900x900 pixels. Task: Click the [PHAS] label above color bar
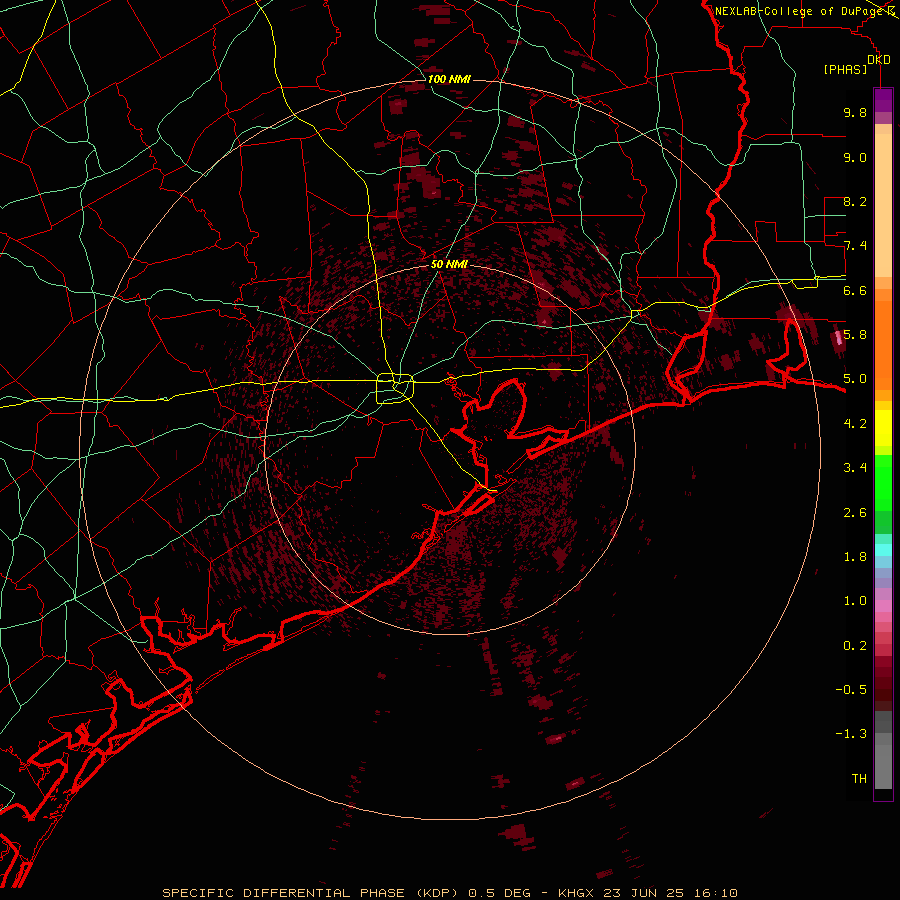coord(845,69)
